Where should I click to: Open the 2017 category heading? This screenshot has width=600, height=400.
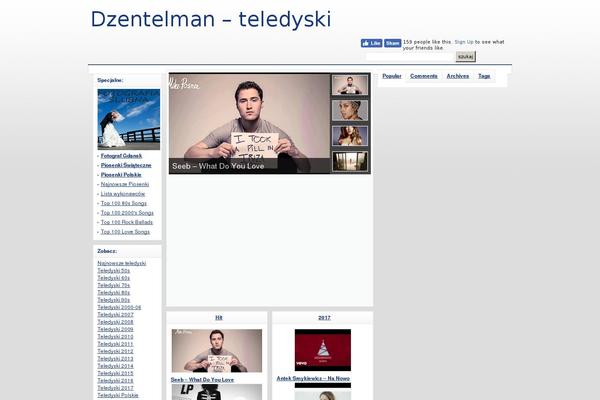coord(324,318)
